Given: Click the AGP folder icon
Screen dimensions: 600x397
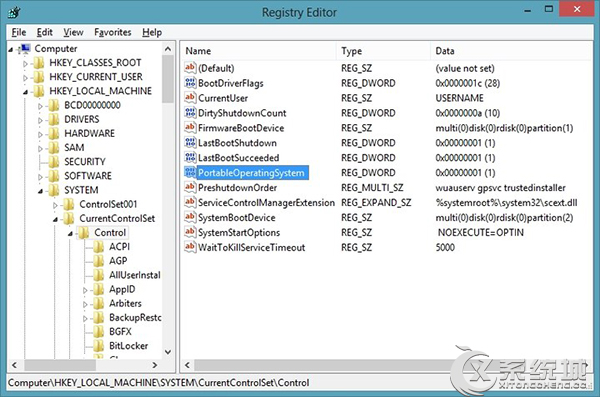Looking at the screenshot, I should pyautogui.click(x=98, y=261).
